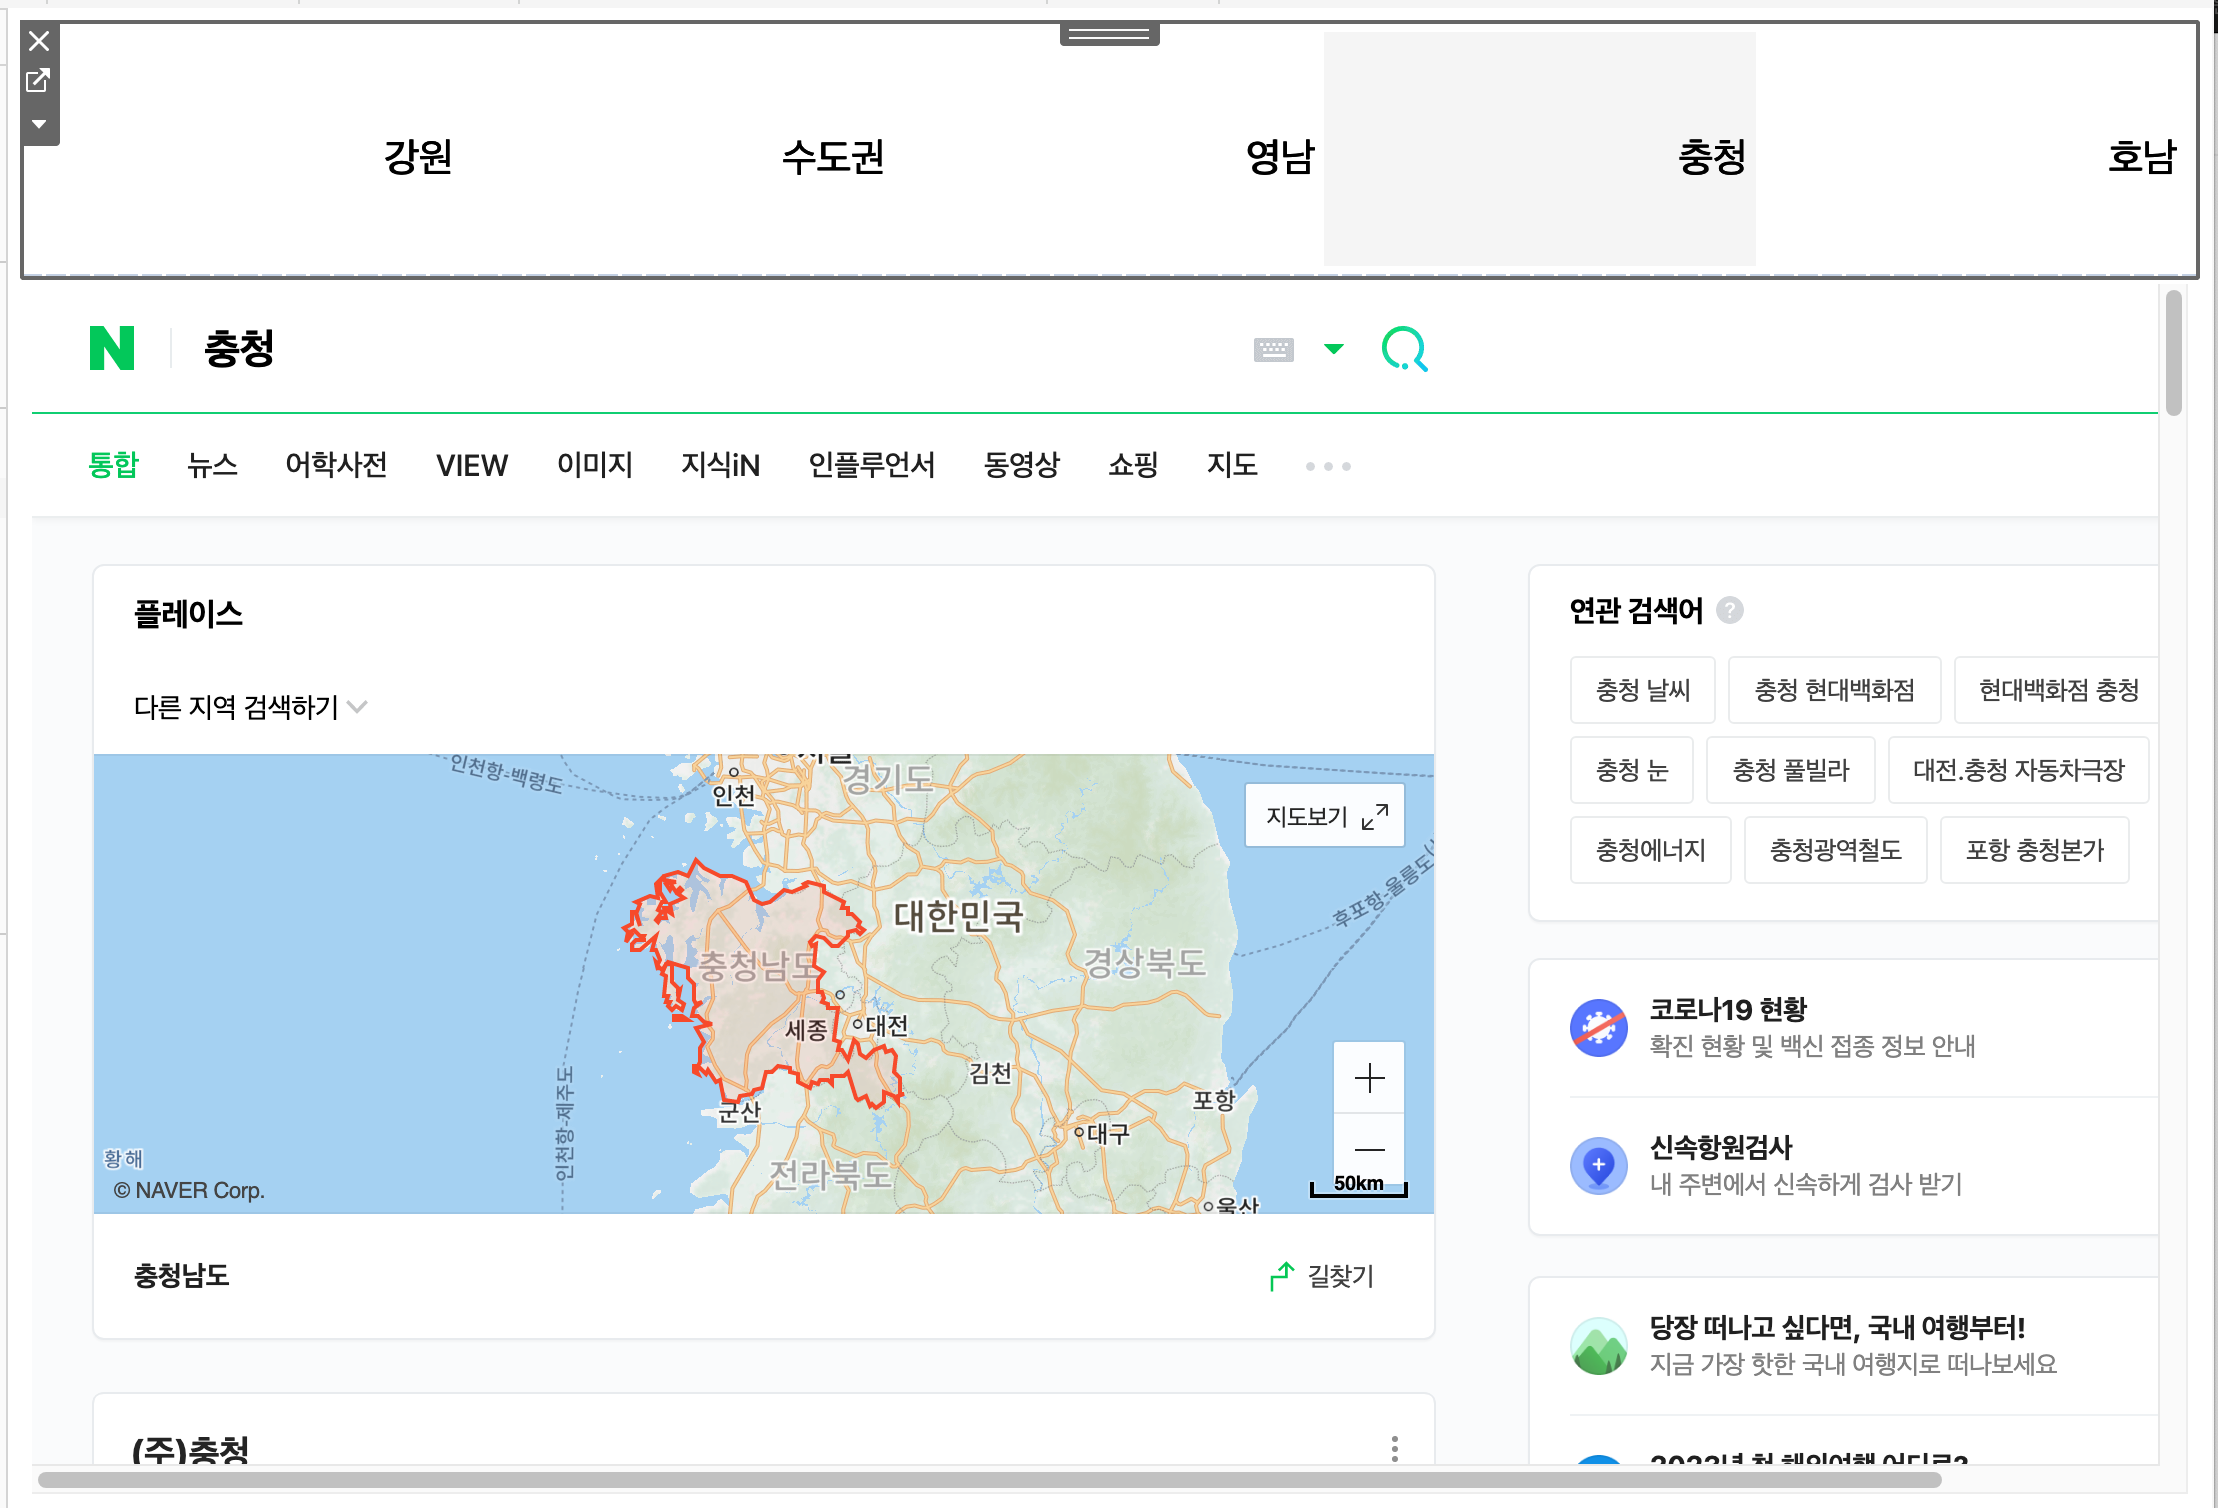2218x1508 pixels.
Task: Click the horizontal scrollbar at bottom
Action: tap(990, 1479)
